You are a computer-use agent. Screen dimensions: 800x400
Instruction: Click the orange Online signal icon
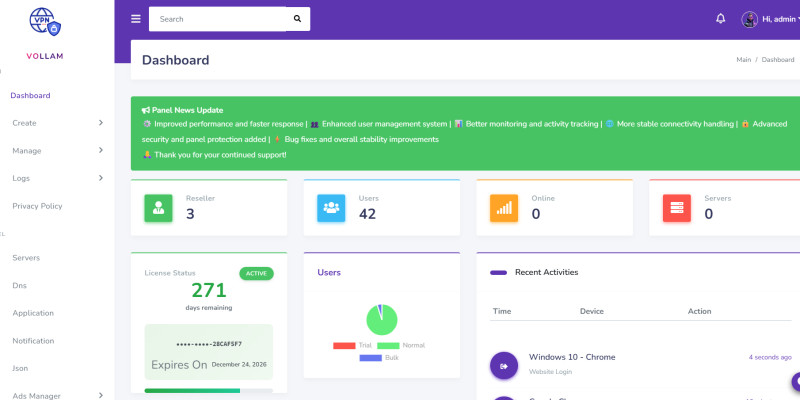coord(504,208)
